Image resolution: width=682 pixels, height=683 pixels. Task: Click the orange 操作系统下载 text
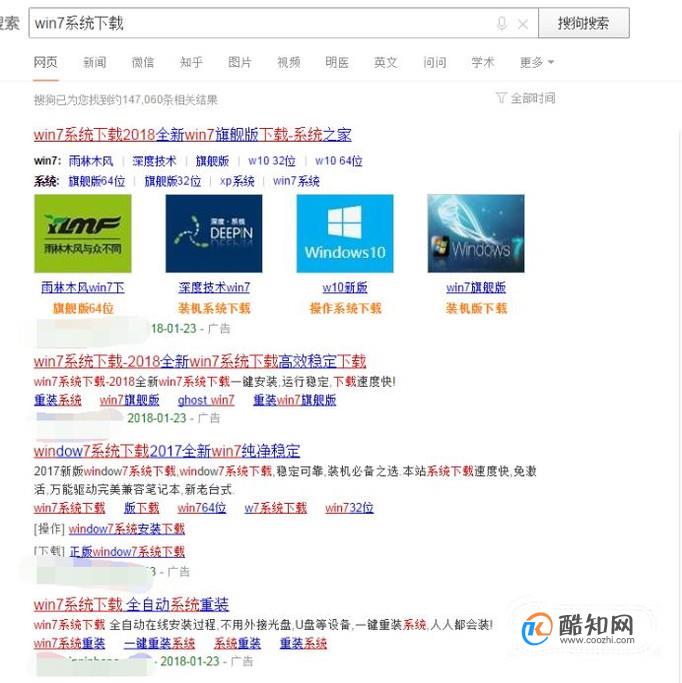(345, 308)
